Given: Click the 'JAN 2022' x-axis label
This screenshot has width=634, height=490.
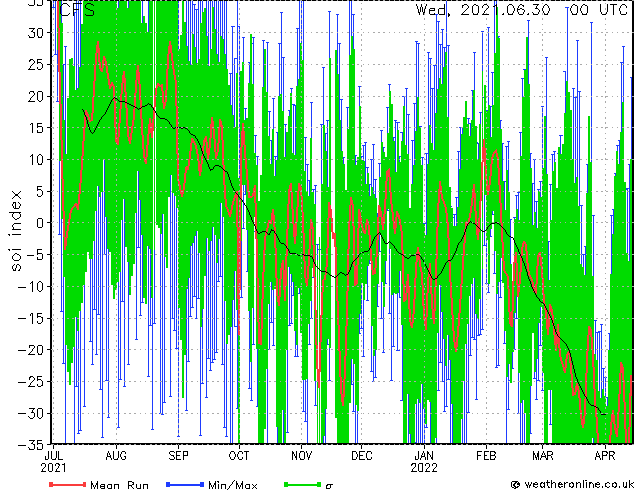Looking at the screenshot, I should [424, 462].
